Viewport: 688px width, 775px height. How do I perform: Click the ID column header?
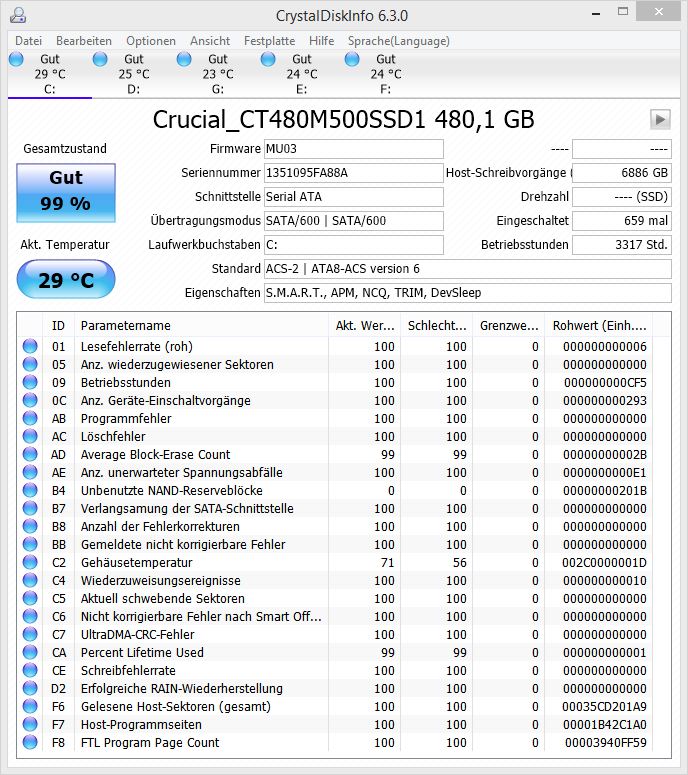click(x=58, y=326)
